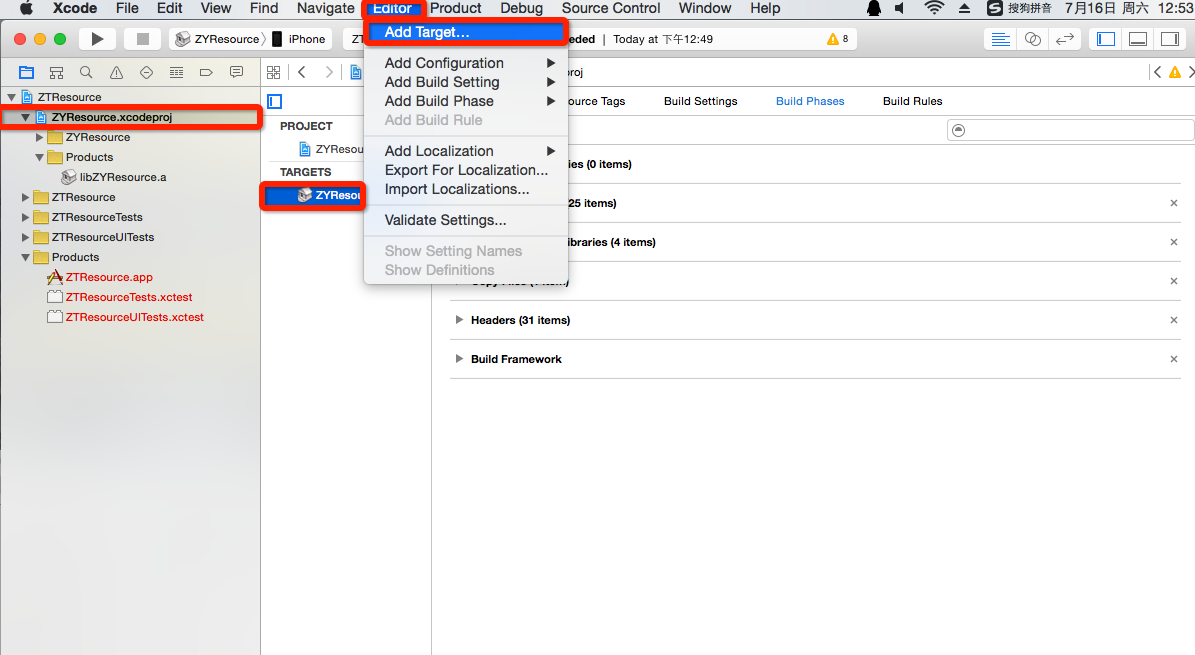Click the build phases filter field
This screenshot has height=655, width=1195.
(x=1070, y=130)
